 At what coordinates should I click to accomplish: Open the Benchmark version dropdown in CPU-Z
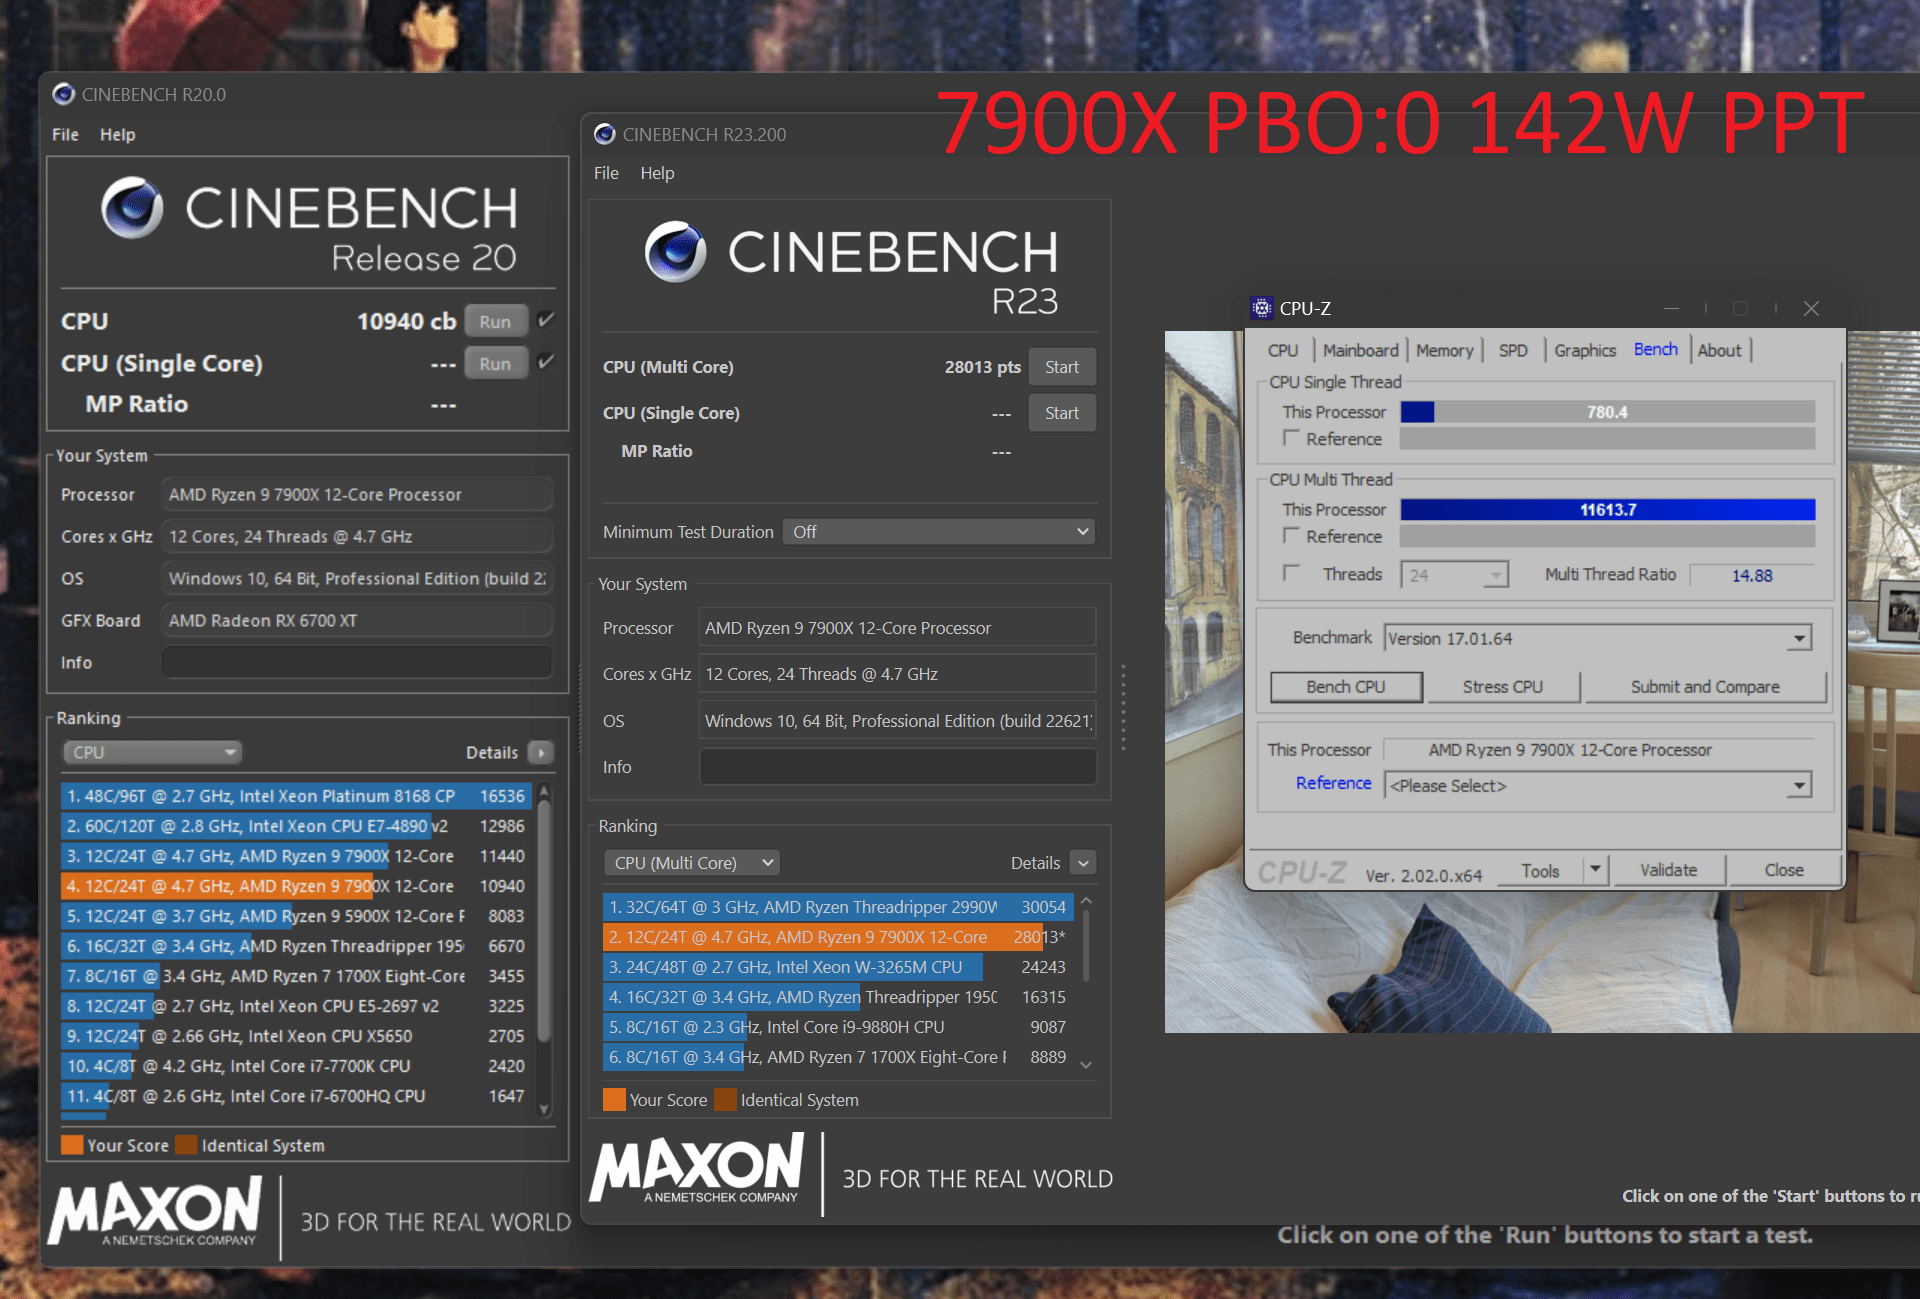point(1598,638)
